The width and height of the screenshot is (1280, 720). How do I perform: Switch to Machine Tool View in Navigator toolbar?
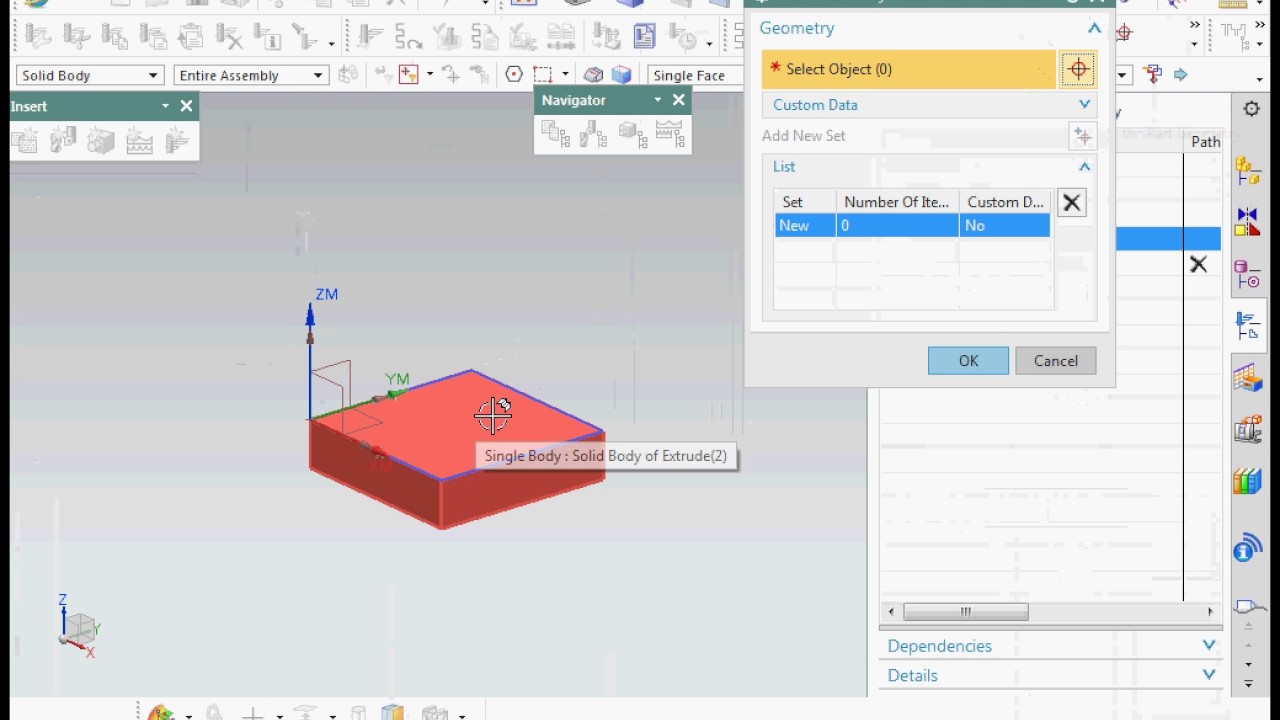point(593,133)
